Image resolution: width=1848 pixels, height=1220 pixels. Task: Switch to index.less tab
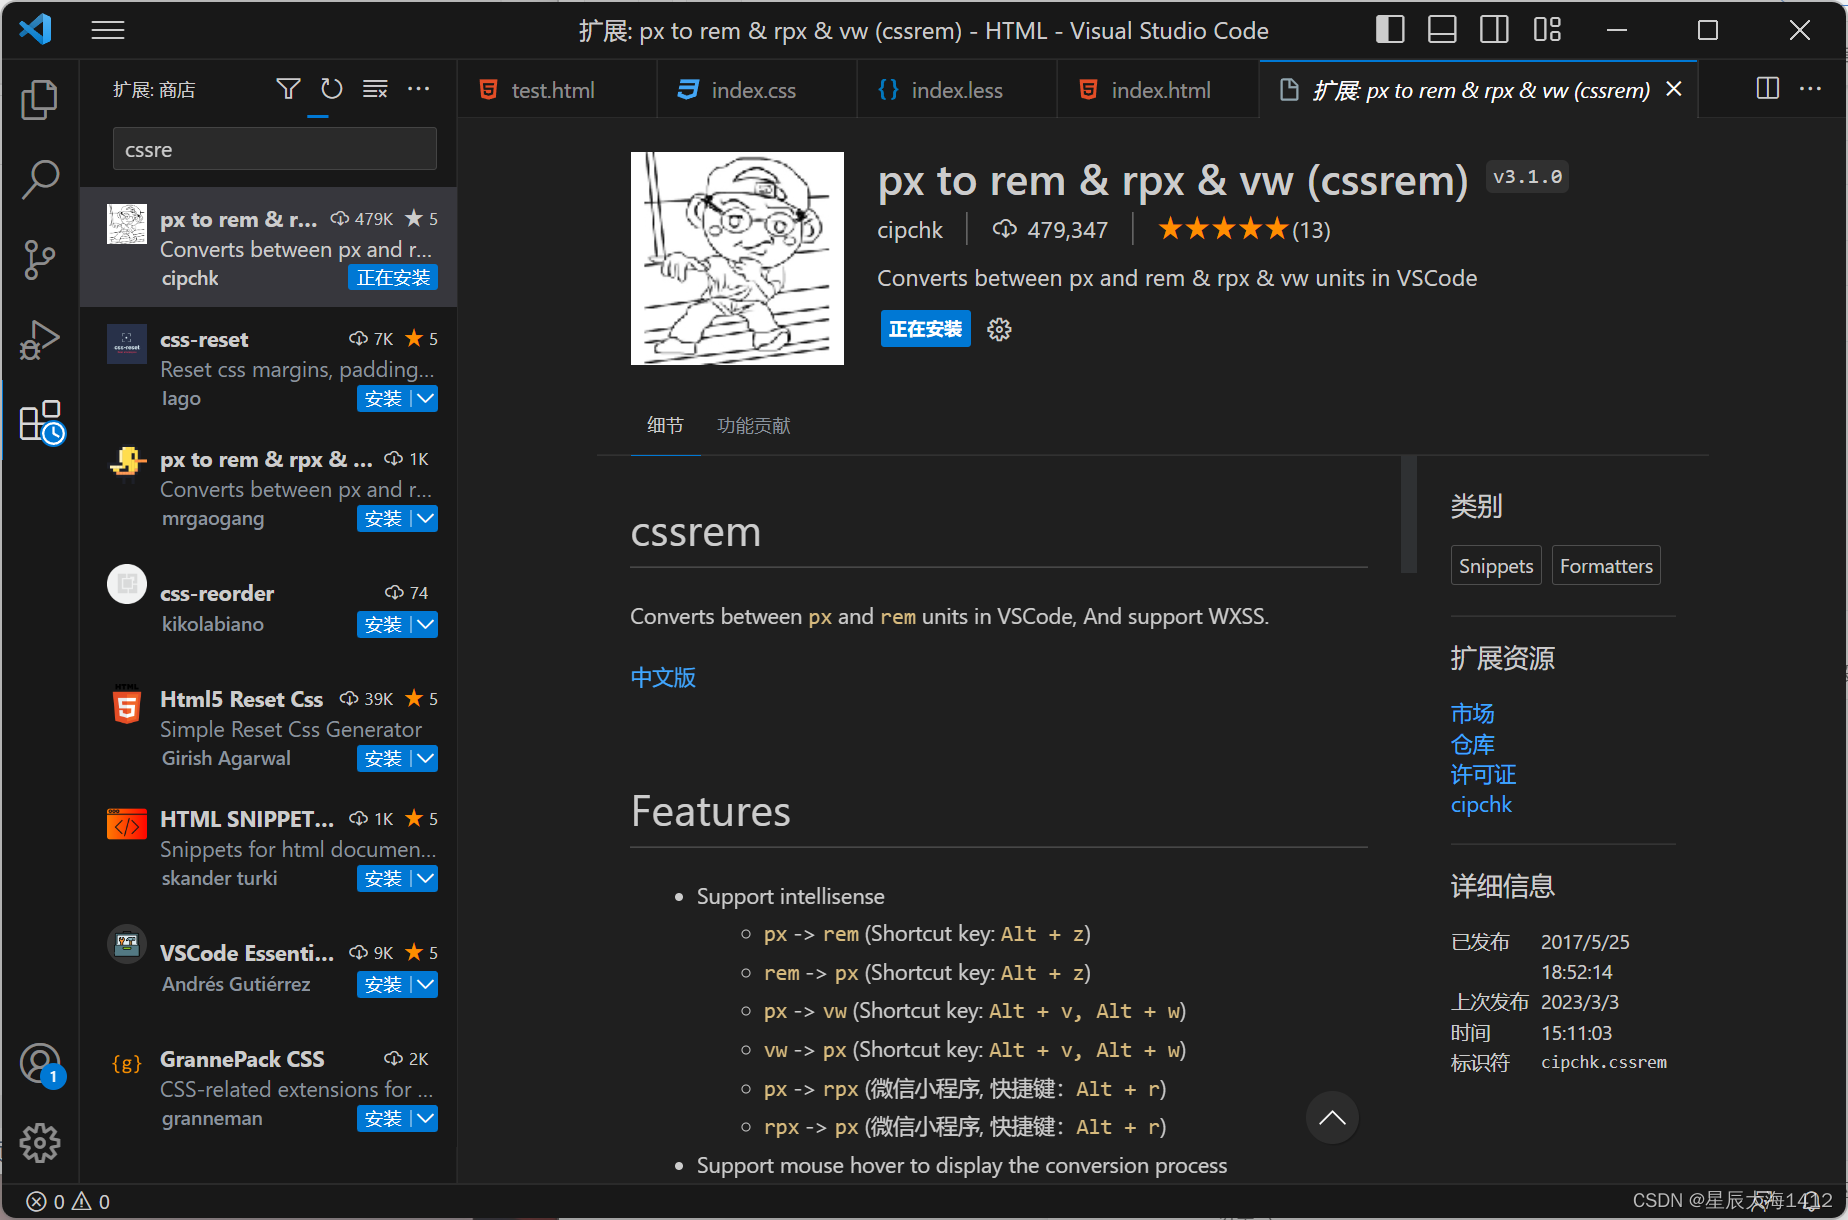tap(957, 90)
